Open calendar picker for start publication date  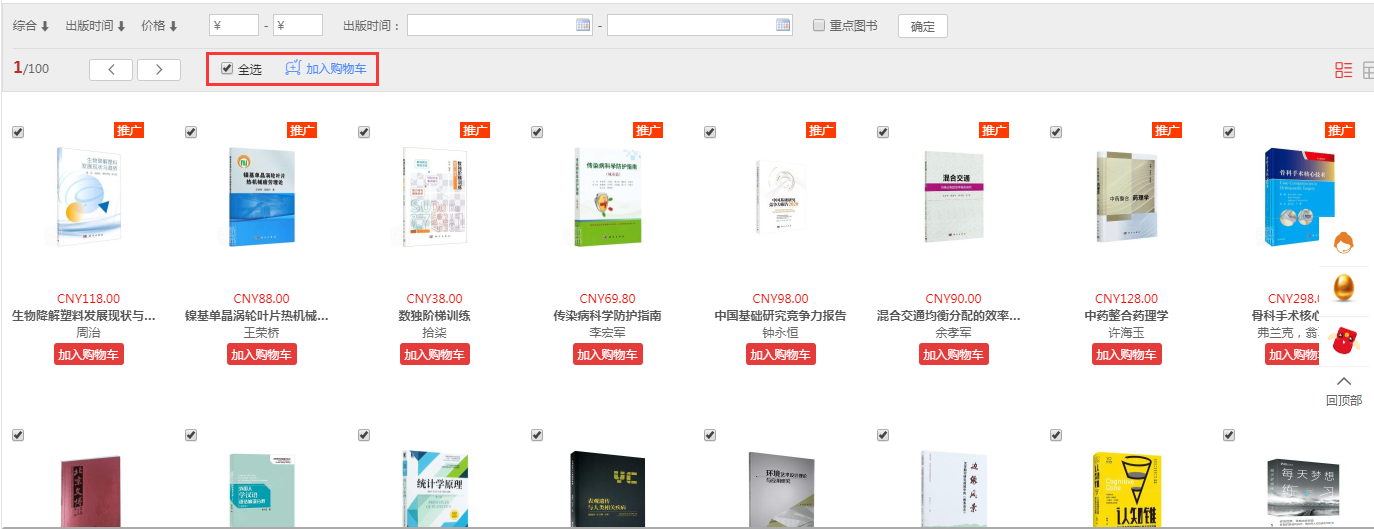pyautogui.click(x=583, y=25)
